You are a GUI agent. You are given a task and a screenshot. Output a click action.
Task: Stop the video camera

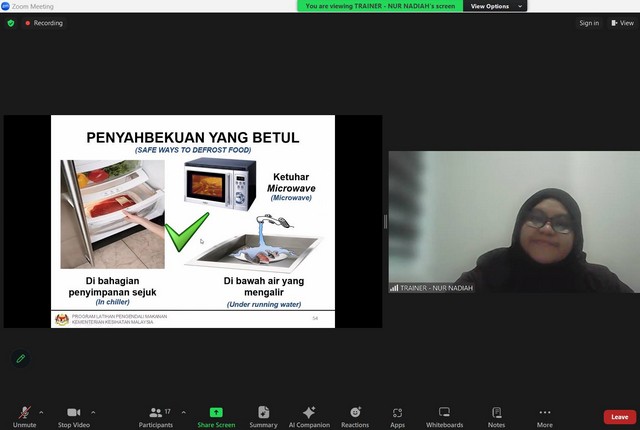click(x=73, y=414)
